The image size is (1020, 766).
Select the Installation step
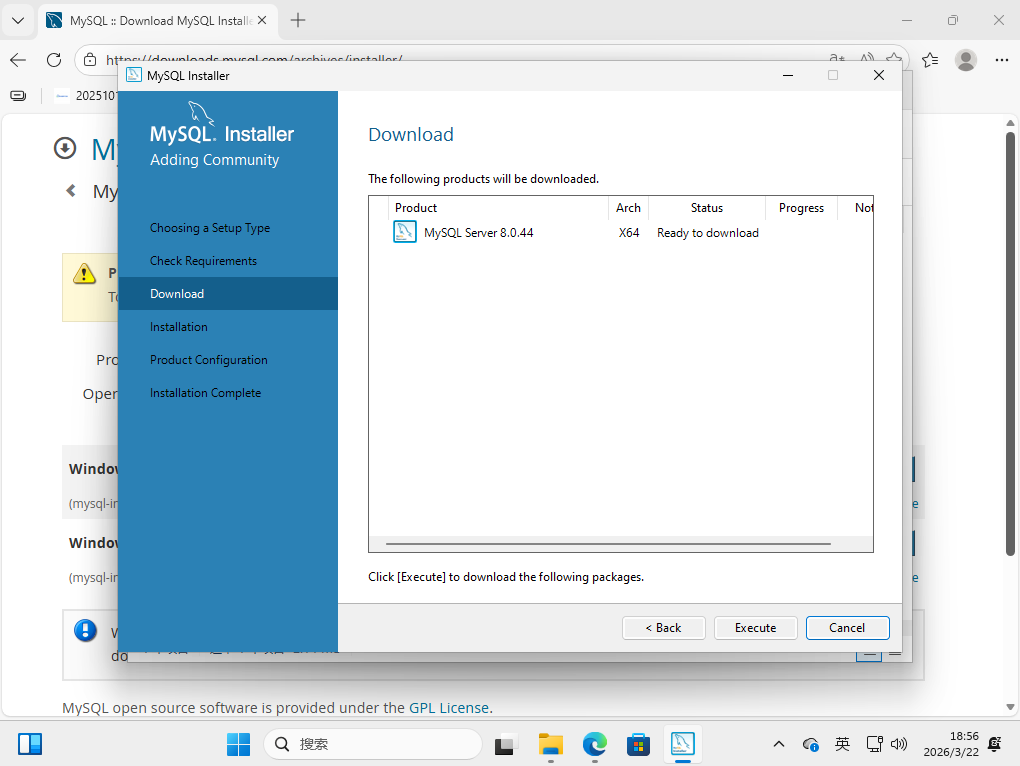point(178,327)
